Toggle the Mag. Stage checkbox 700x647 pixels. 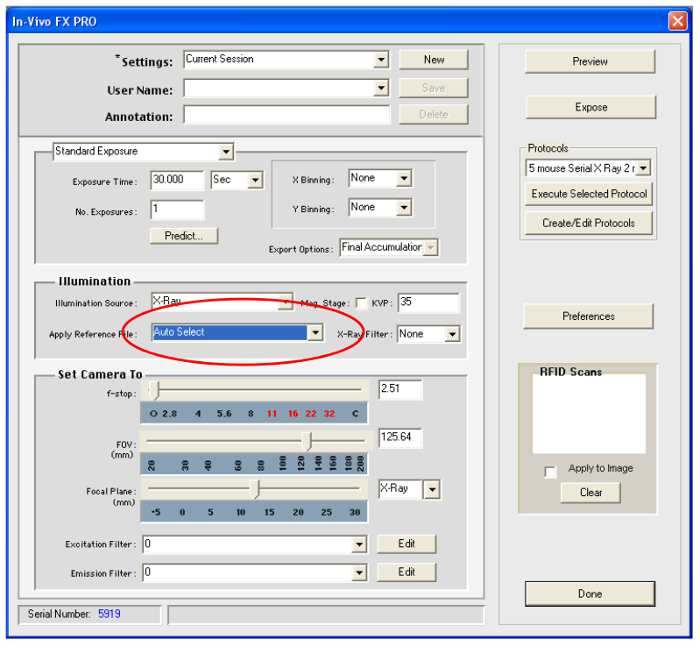361,303
